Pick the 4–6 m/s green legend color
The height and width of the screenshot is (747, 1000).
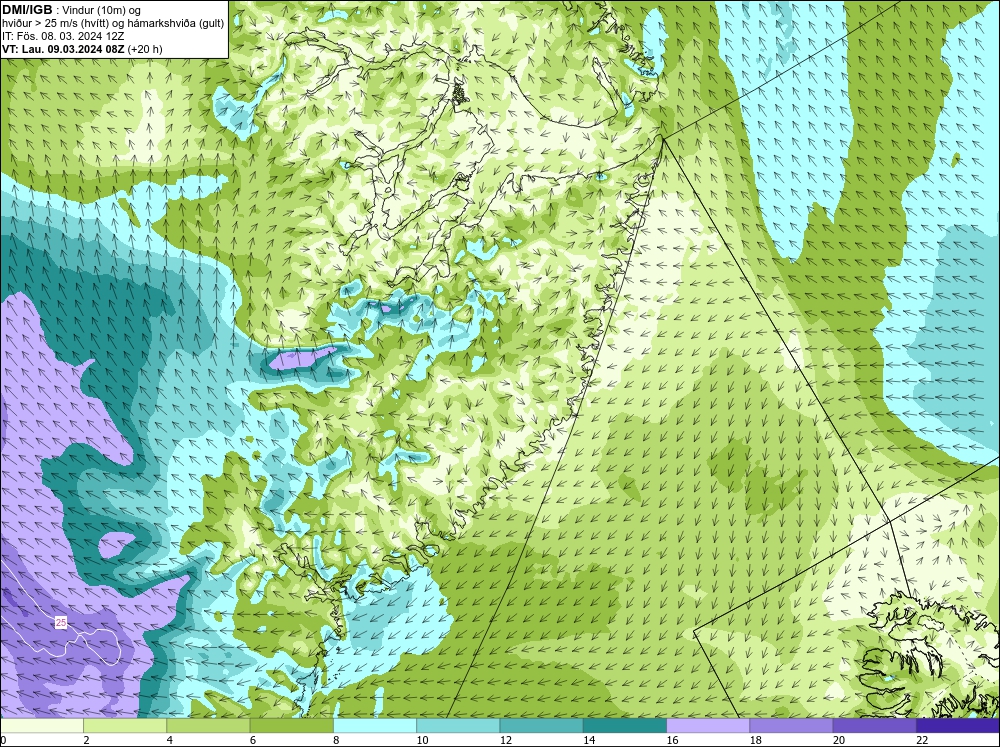click(x=208, y=725)
